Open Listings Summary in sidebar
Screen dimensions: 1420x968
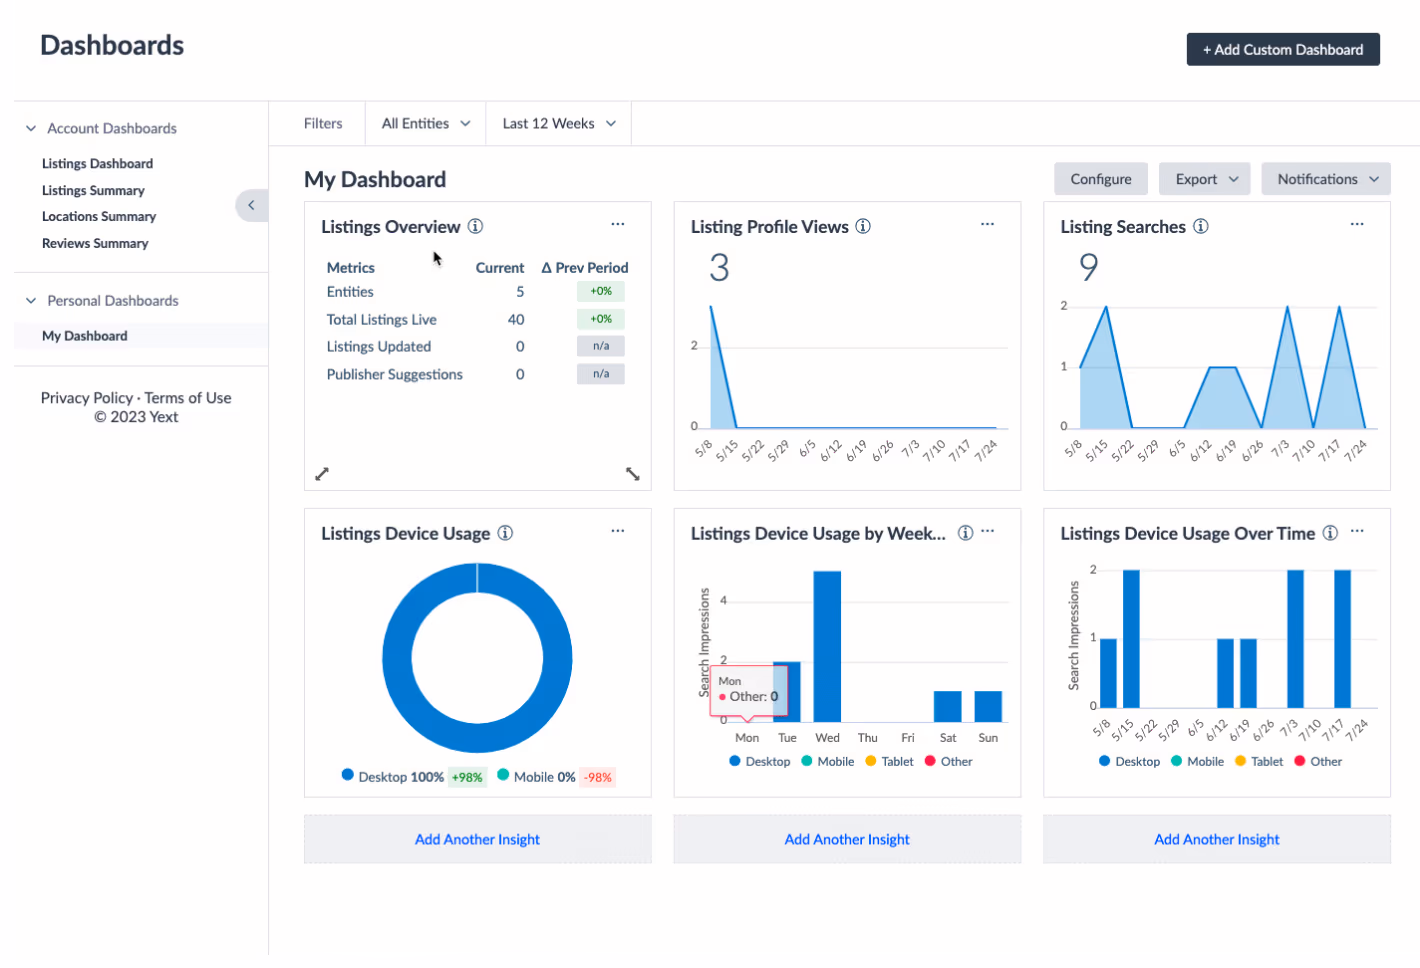click(93, 190)
